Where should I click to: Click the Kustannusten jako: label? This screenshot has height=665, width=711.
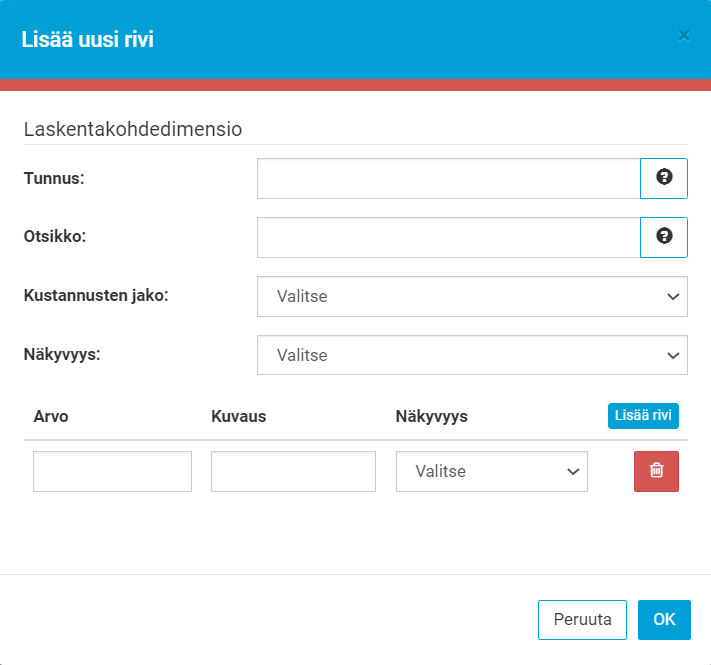(96, 295)
